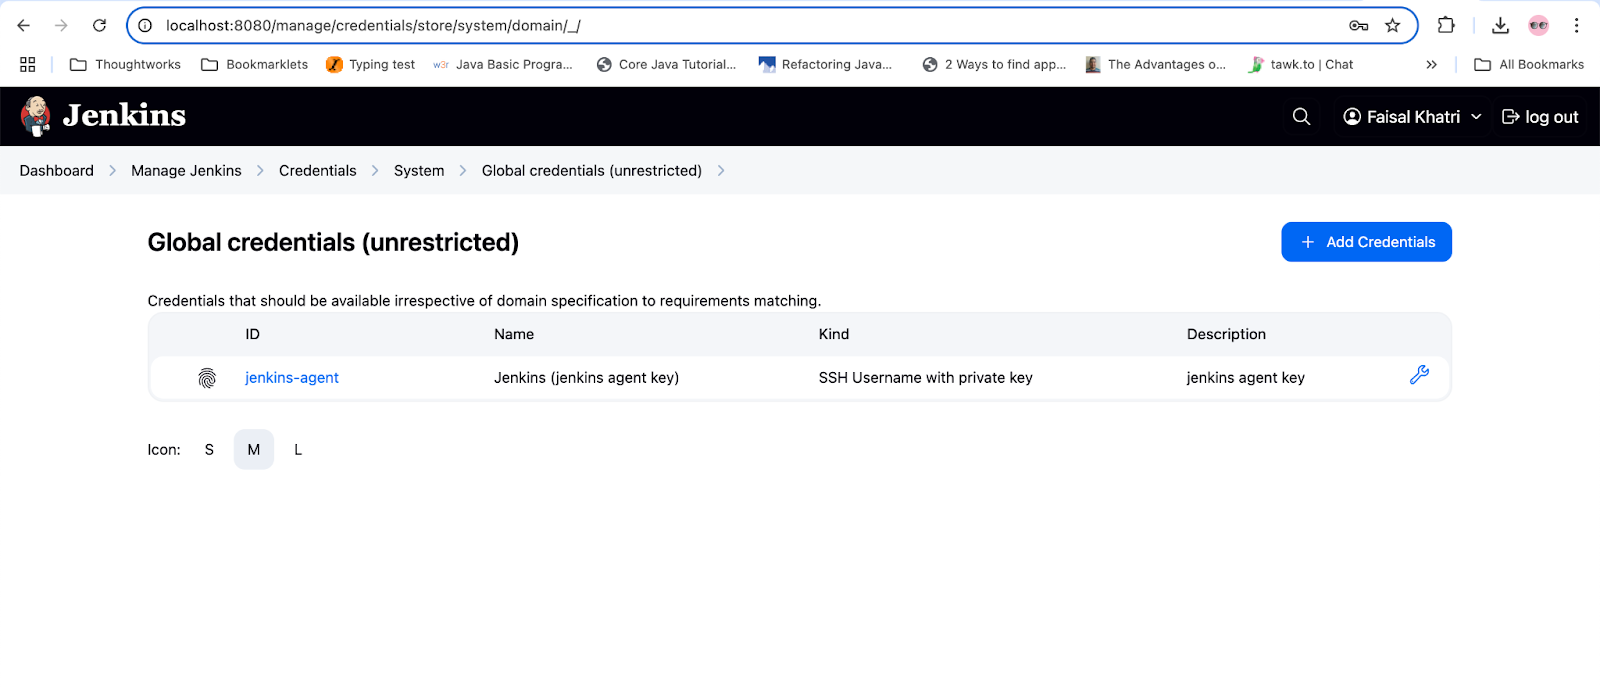This screenshot has height=687, width=1600.
Task: Open the Thoughtworks bookmark folder
Action: pos(126,64)
